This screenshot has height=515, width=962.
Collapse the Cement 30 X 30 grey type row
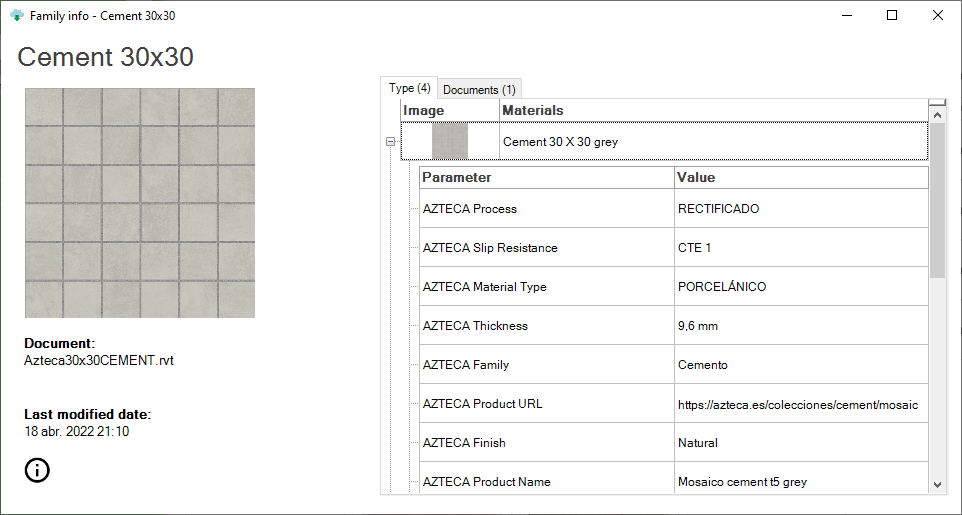390,141
